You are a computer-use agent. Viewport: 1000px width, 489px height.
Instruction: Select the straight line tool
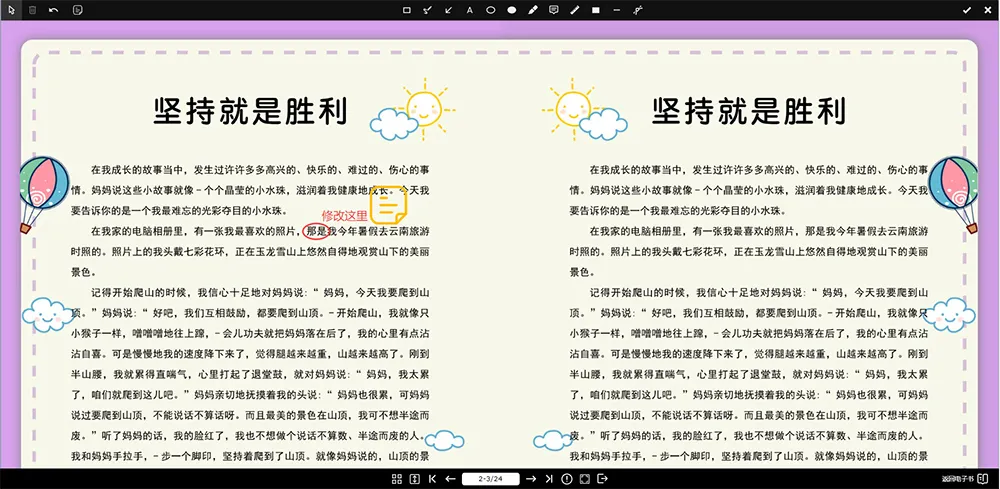pyautogui.click(x=616, y=10)
